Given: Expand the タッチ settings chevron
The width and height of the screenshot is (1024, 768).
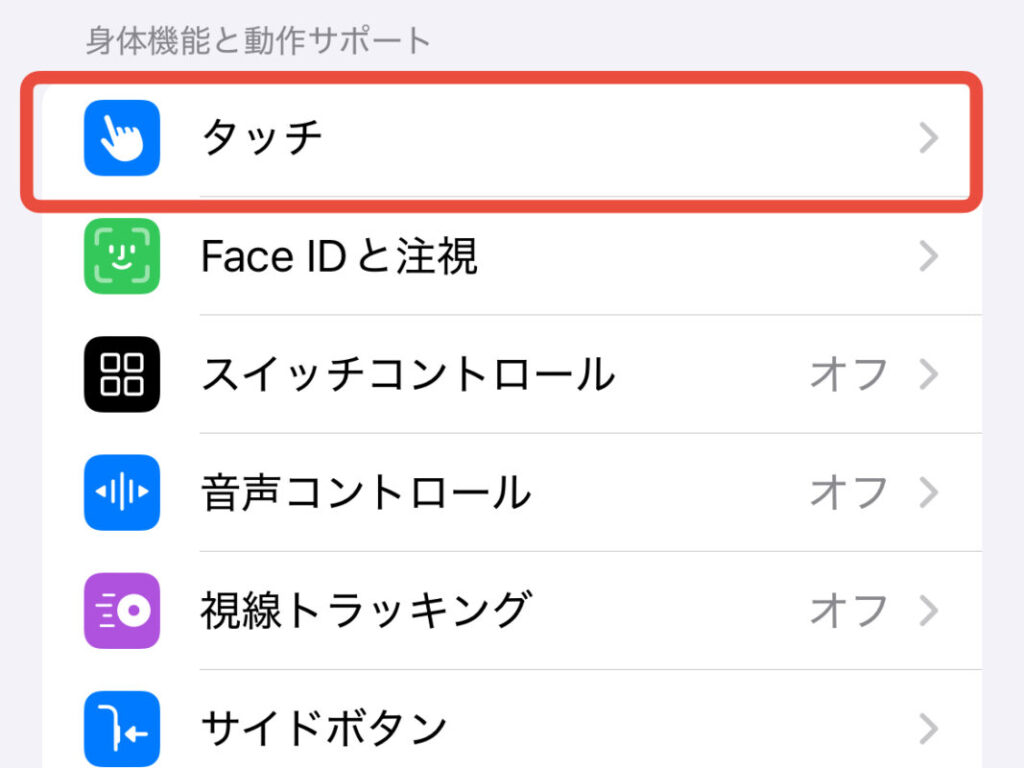Looking at the screenshot, I should 928,140.
